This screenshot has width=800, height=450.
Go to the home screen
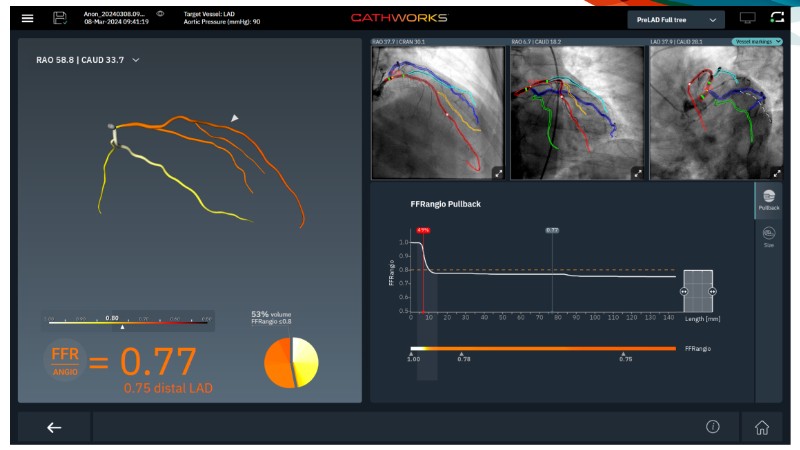762,427
